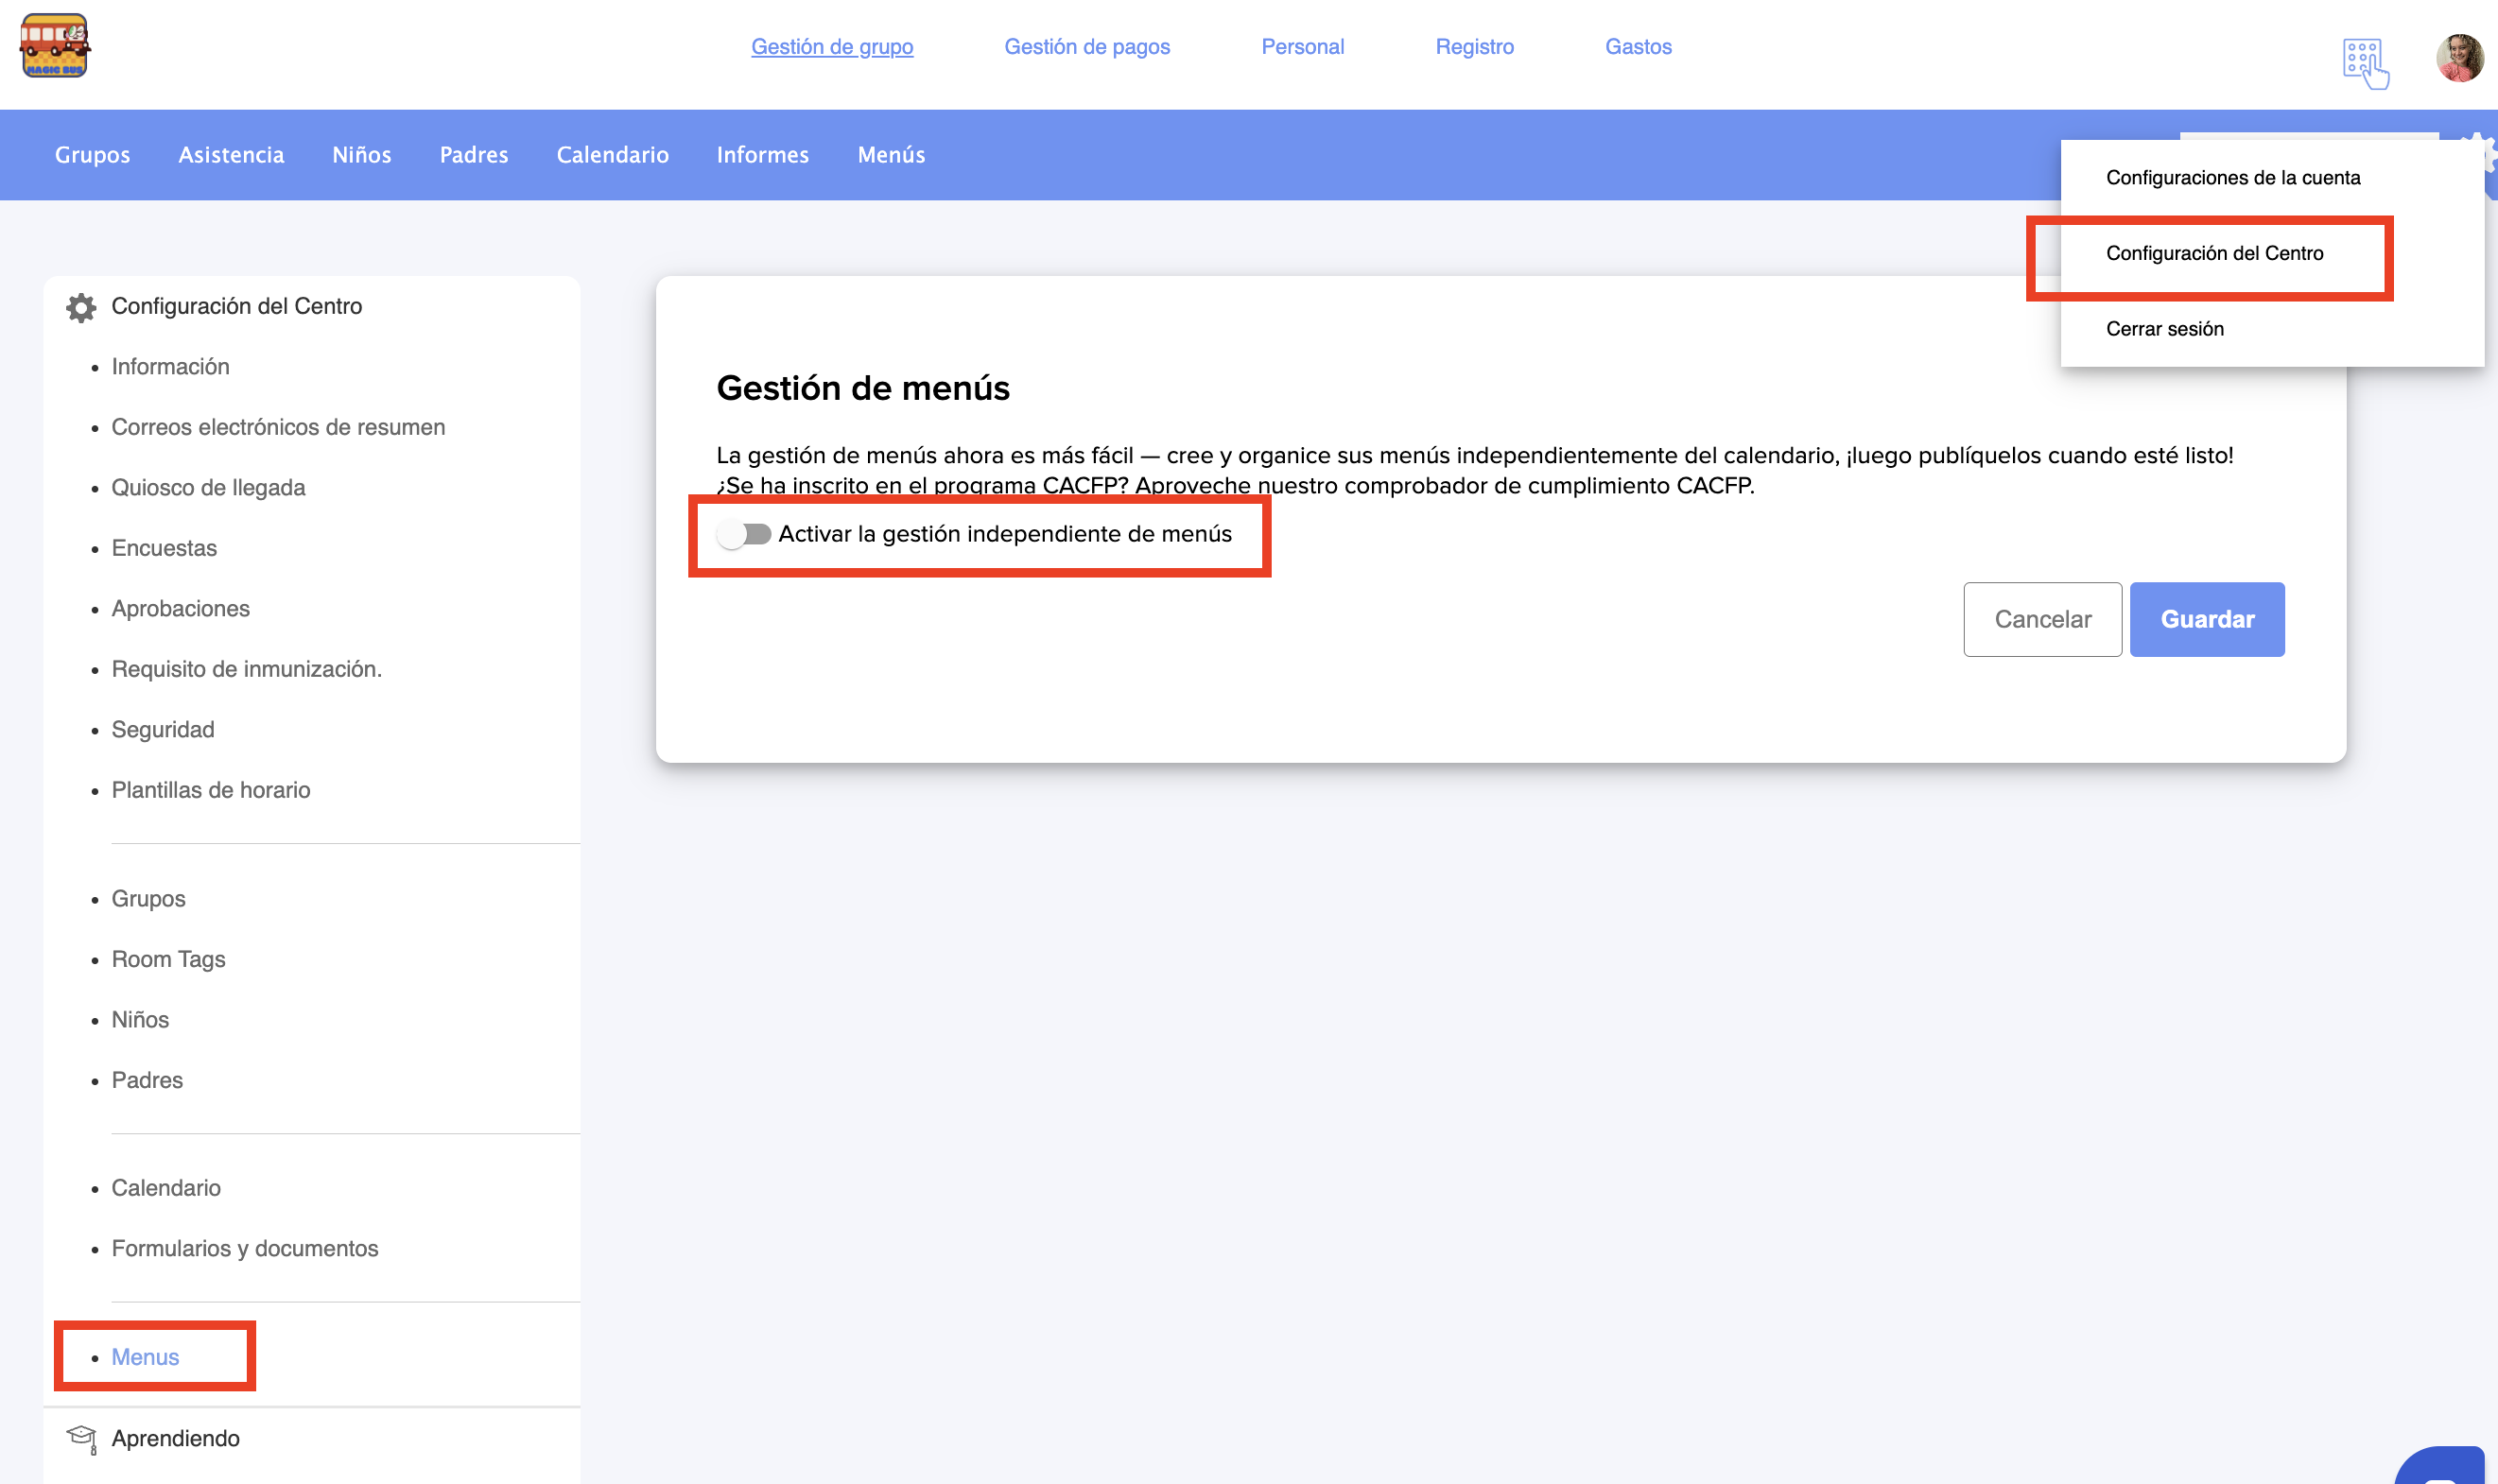
Task: Expand the Aprendiendo sidebar section
Action: [x=175, y=1438]
